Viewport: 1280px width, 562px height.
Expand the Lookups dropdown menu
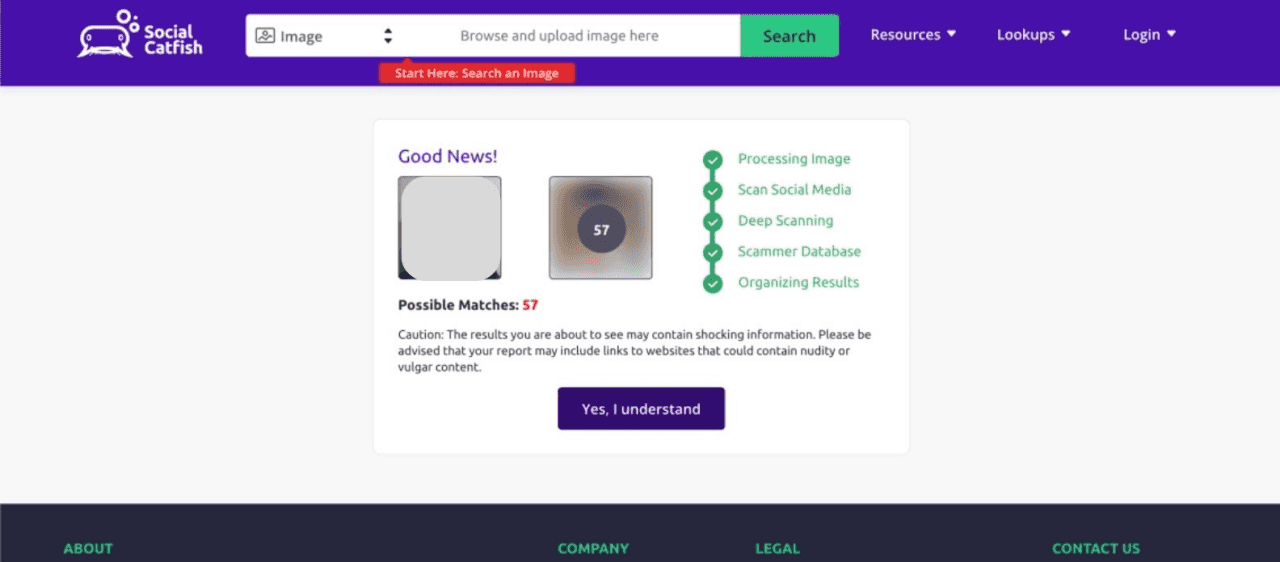(x=1033, y=34)
